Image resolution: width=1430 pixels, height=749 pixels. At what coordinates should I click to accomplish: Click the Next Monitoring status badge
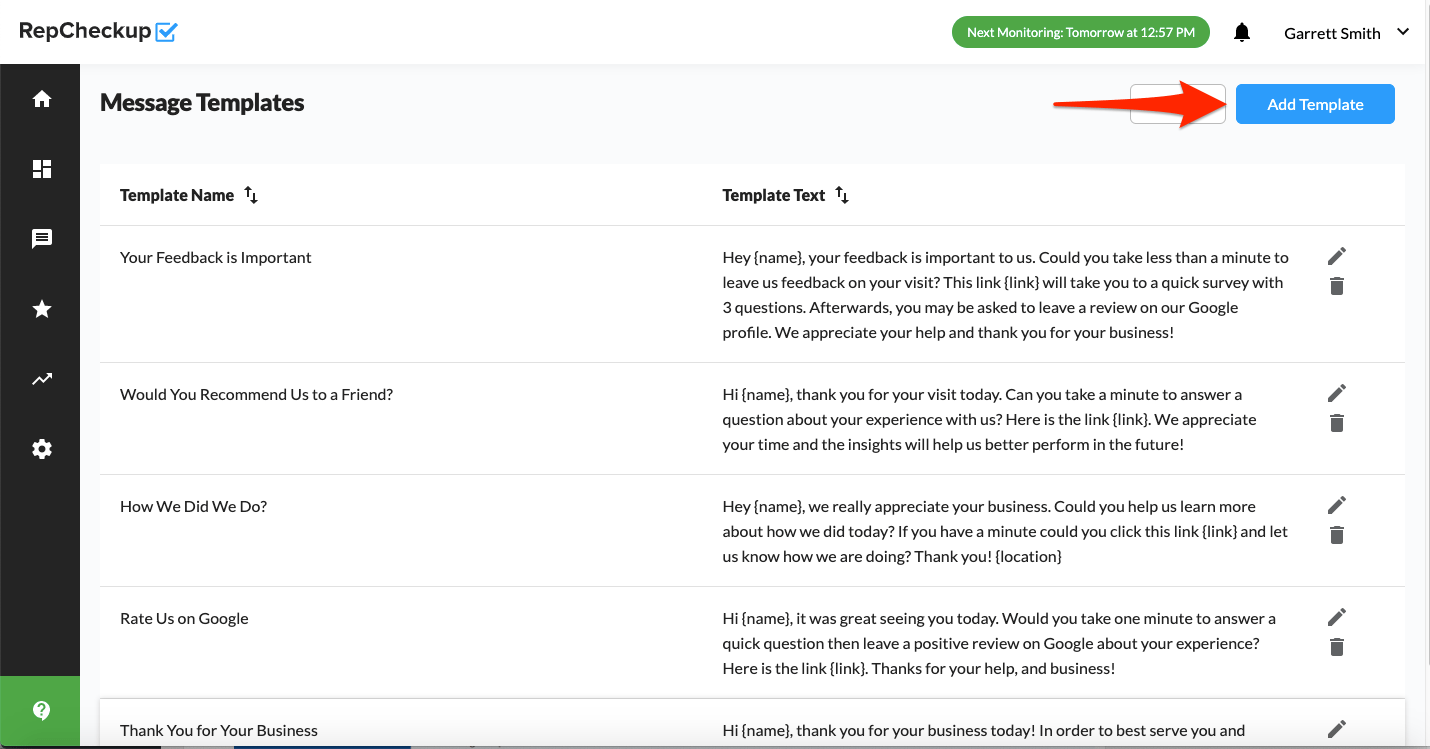pyautogui.click(x=1080, y=32)
